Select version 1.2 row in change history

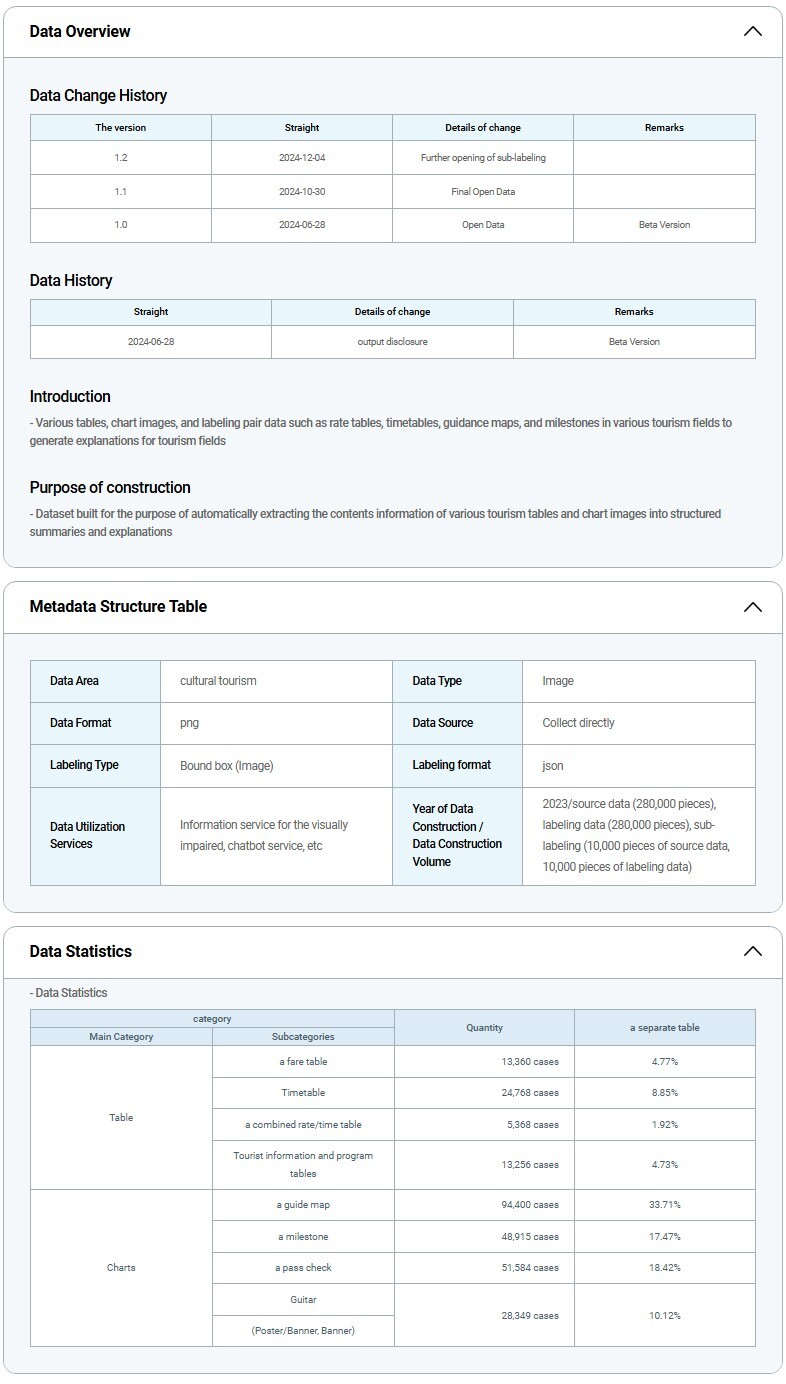click(x=121, y=158)
